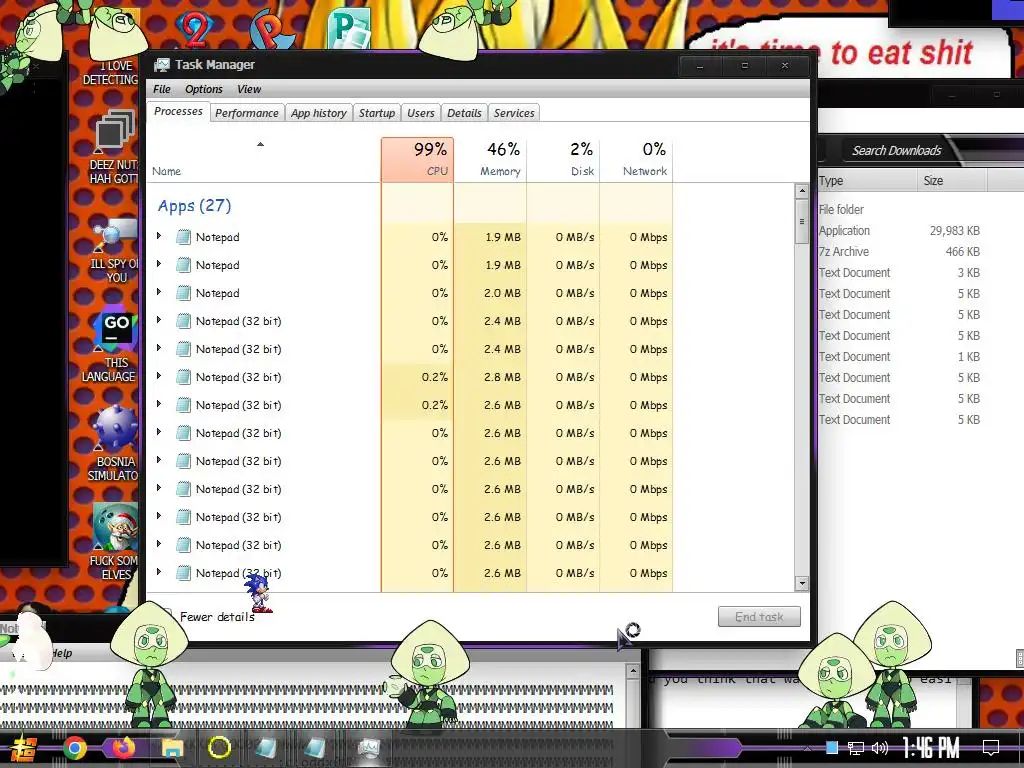Open File Explorer from the taskbar
The image size is (1024, 768).
(x=172, y=748)
